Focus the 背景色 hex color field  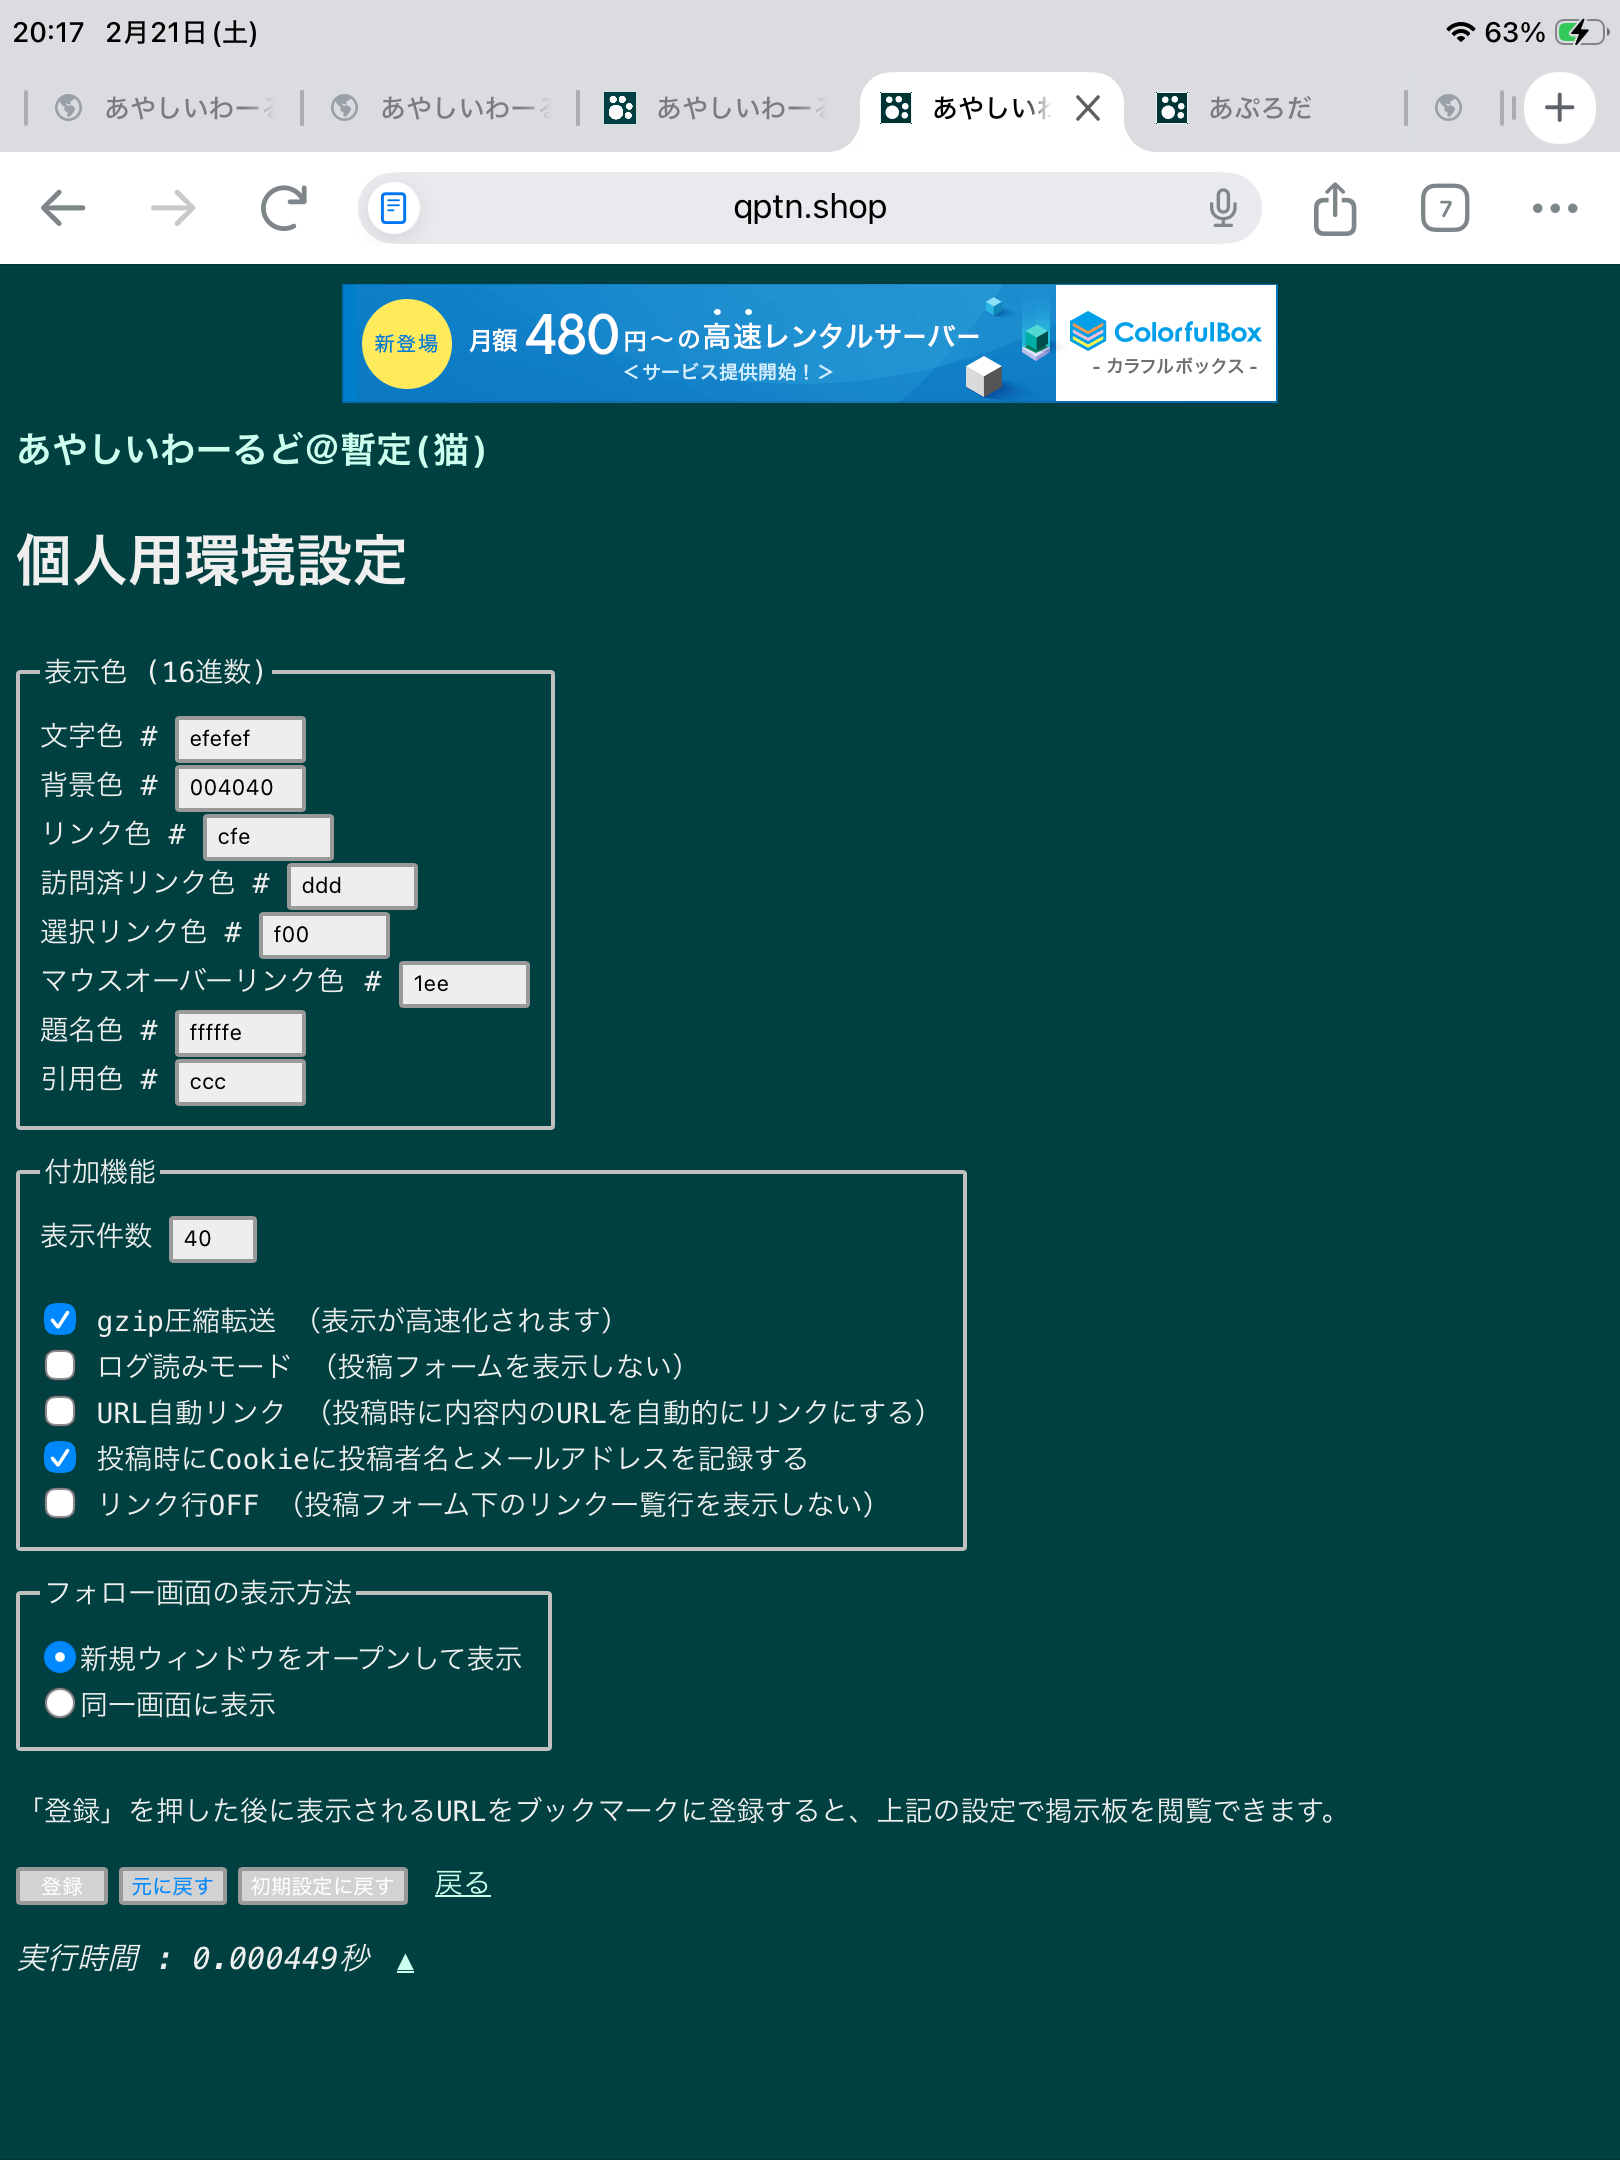tap(240, 788)
